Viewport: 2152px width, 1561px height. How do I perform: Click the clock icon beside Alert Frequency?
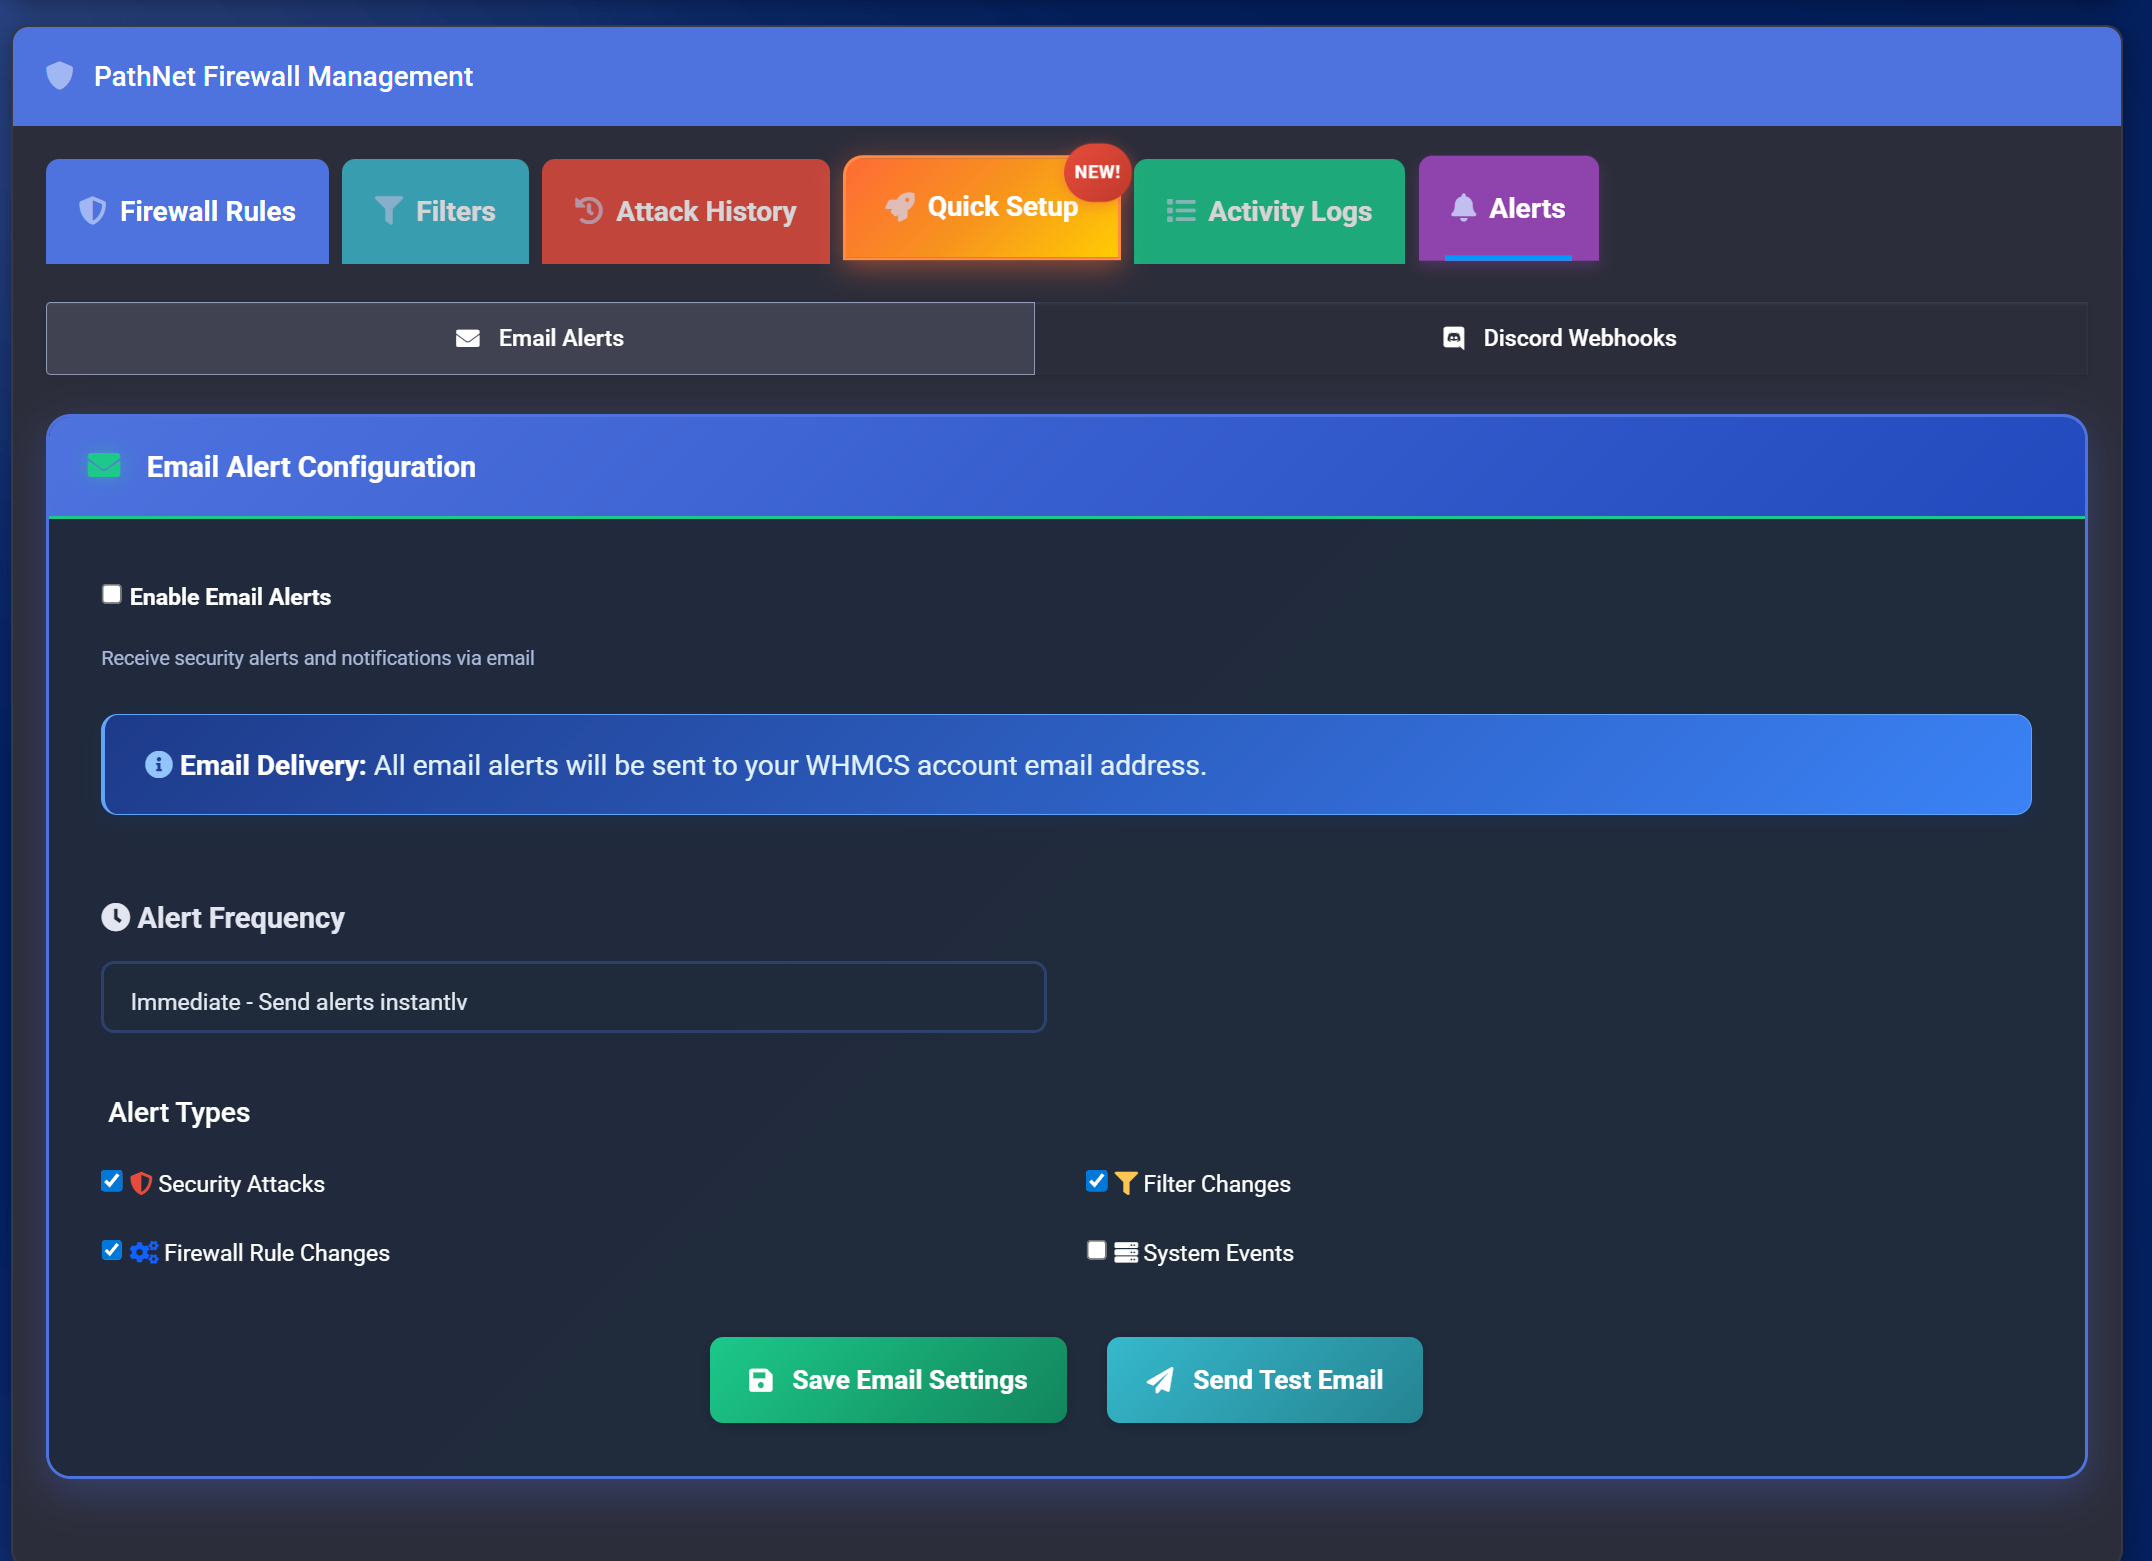coord(116,917)
